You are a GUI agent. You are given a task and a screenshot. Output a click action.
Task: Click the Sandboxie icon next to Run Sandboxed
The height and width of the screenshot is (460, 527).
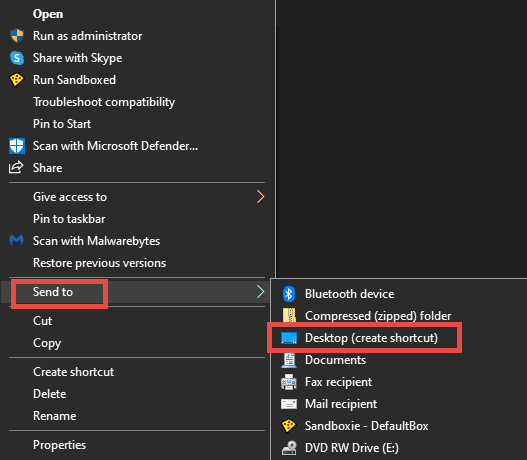point(16,80)
